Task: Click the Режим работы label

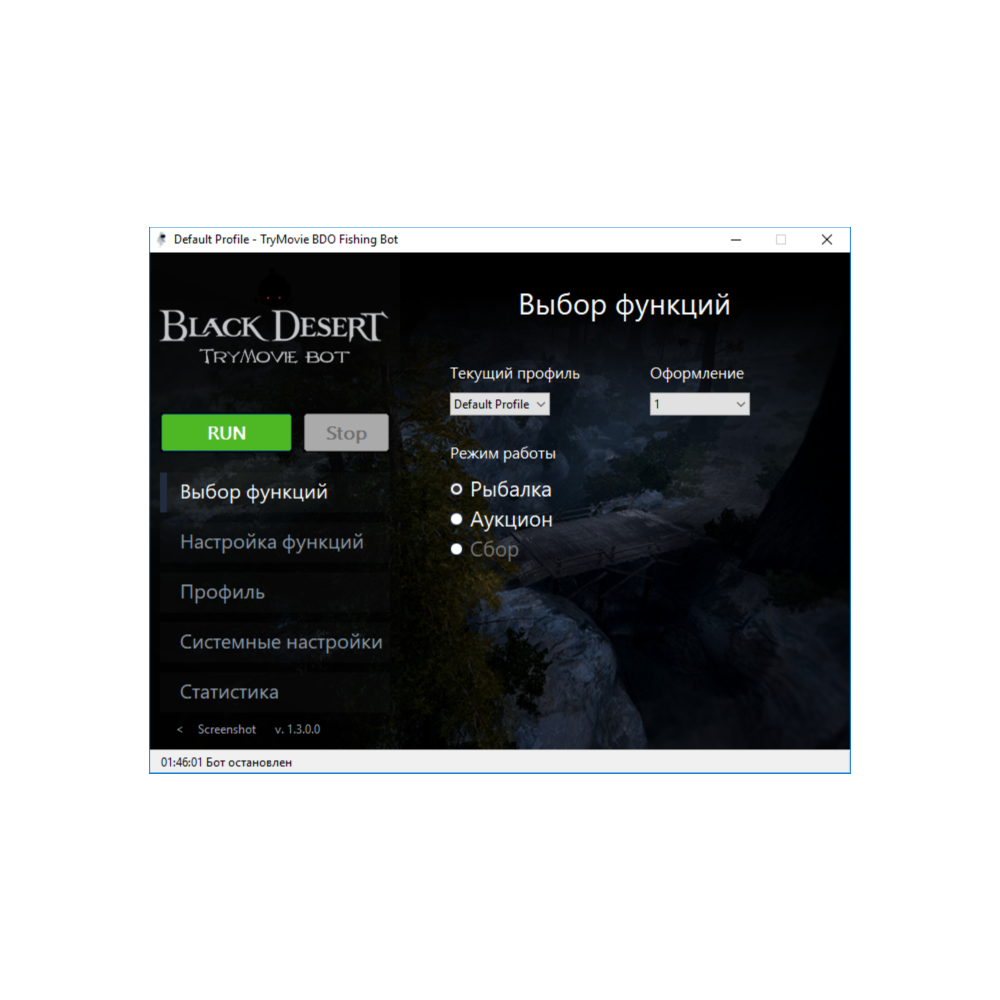Action: point(503,453)
